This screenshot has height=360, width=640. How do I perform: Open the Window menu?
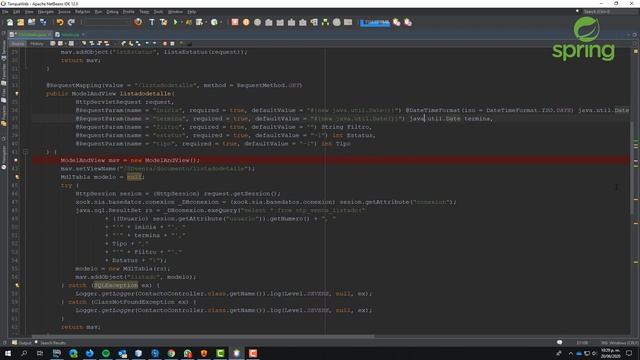tap(175, 12)
